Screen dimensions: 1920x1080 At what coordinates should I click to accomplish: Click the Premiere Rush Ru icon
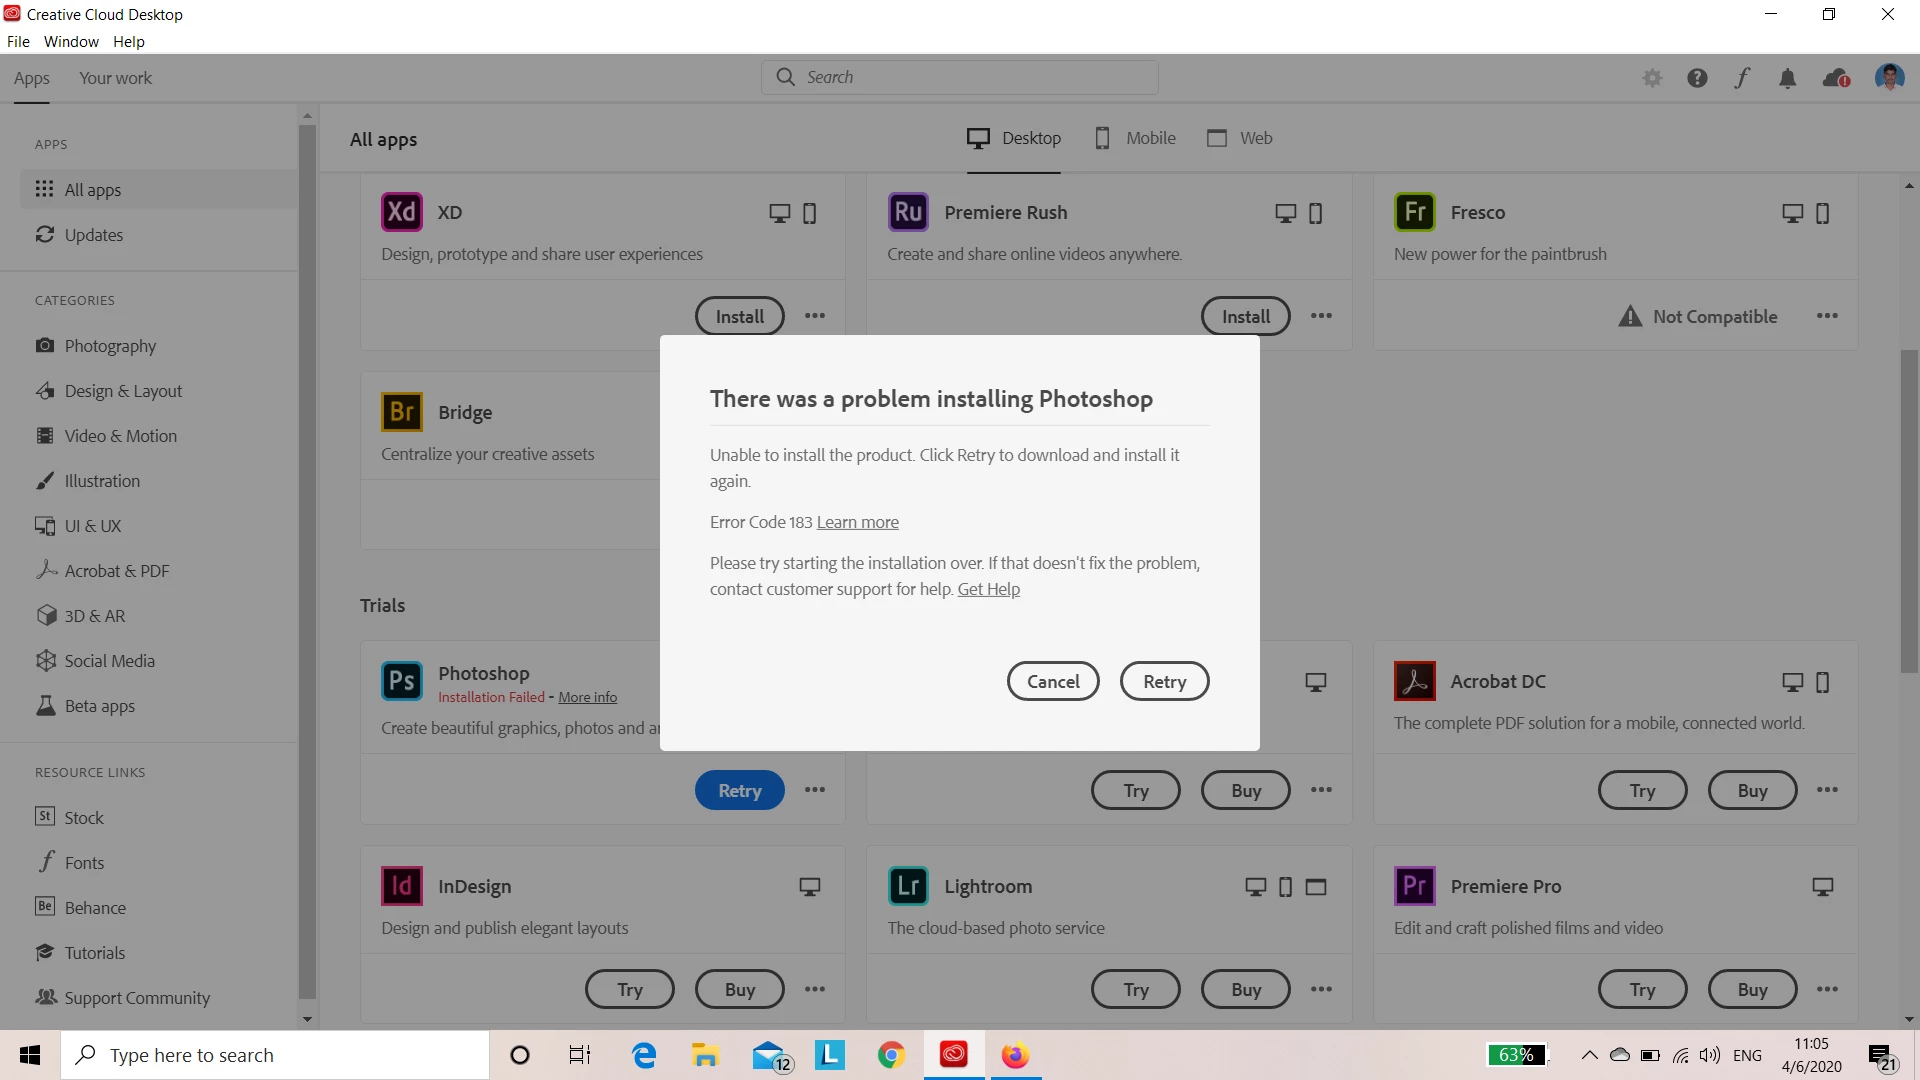[x=908, y=212]
